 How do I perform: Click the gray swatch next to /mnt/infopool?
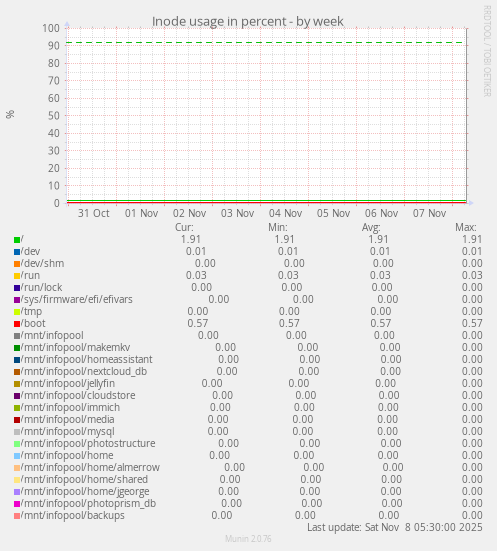point(17,336)
